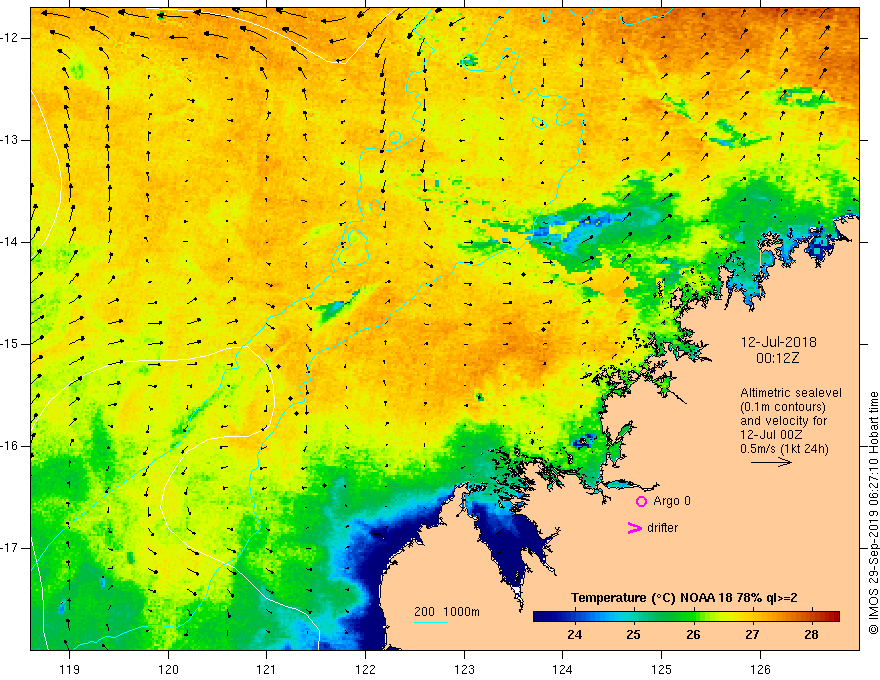Click the 'drifter' legend label
Screen dimensions: 880x680
[x=662, y=528]
